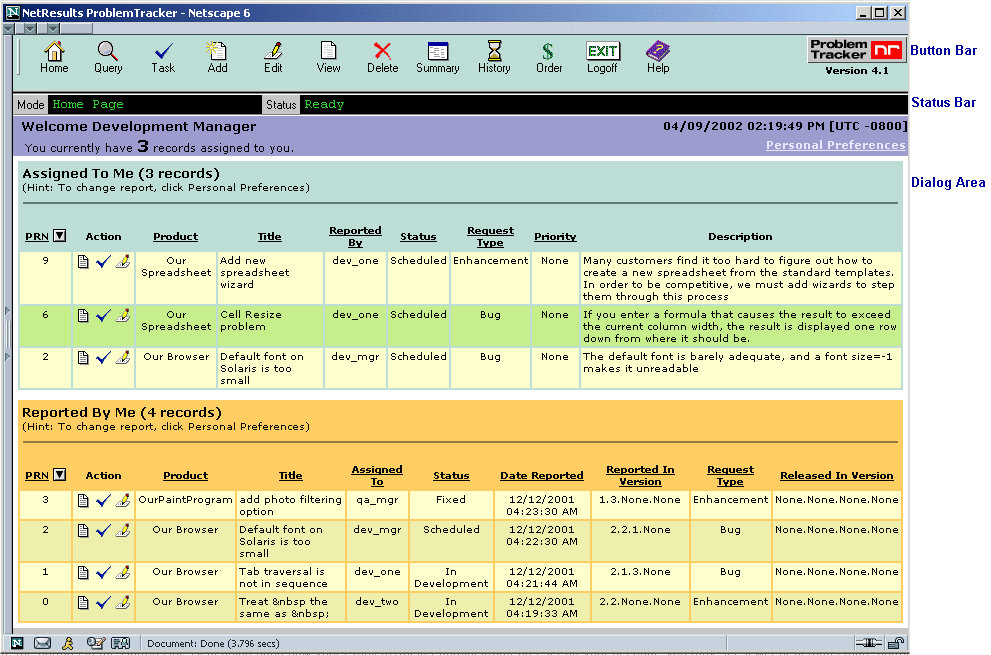991x655 pixels.
Task: Toggle PRN sort arrow in Assigned To Me
Action: tap(59, 236)
